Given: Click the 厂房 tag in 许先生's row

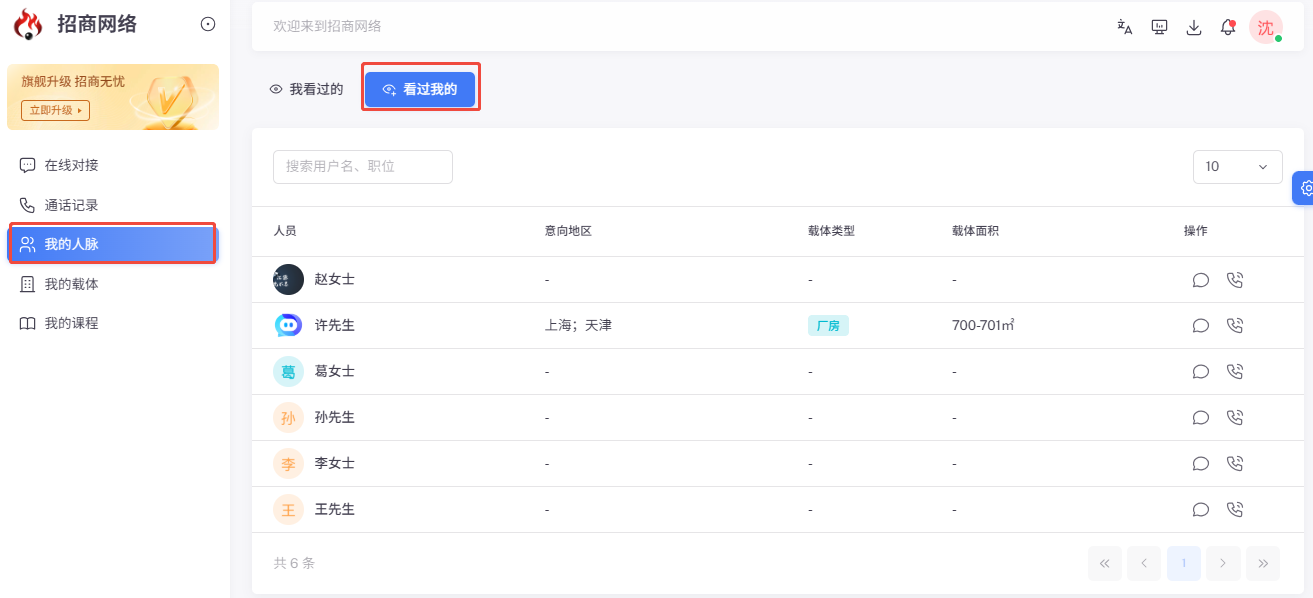Looking at the screenshot, I should (x=828, y=326).
